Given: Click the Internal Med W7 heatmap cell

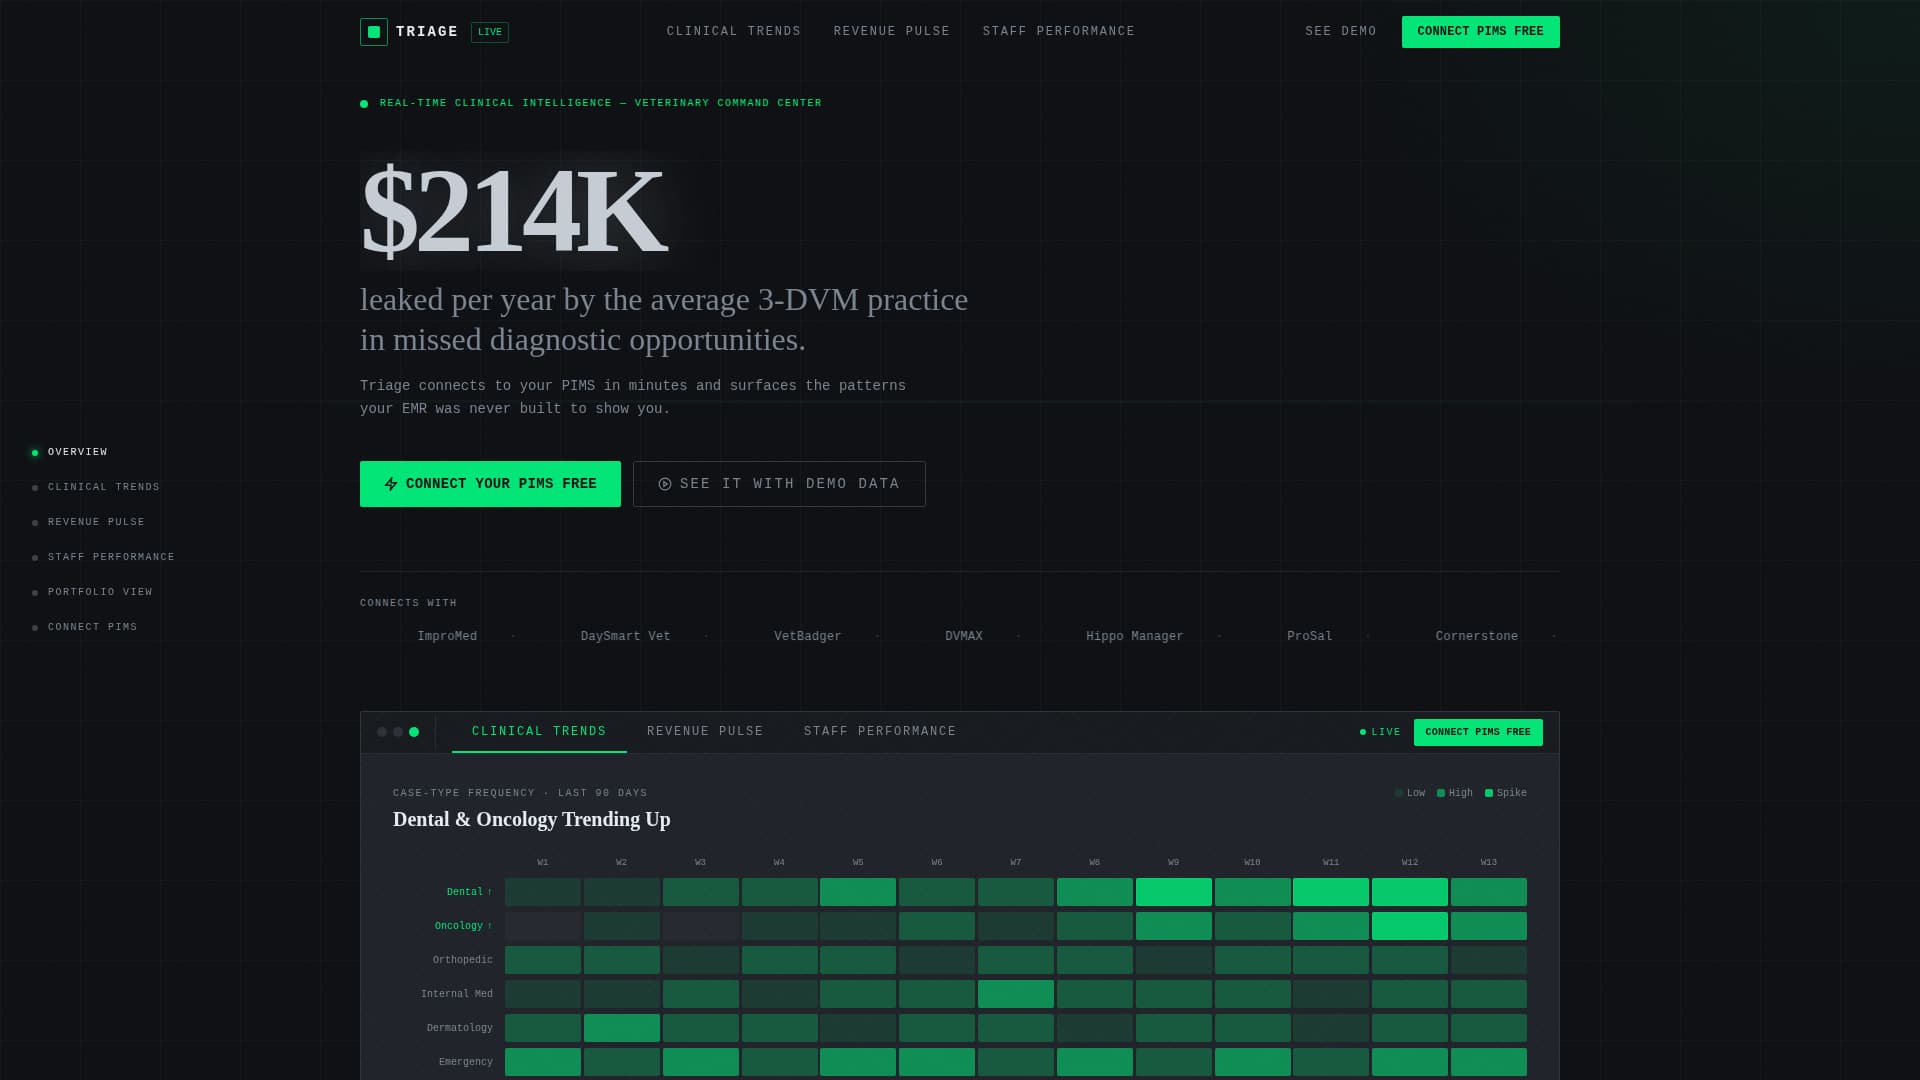Looking at the screenshot, I should point(1016,994).
